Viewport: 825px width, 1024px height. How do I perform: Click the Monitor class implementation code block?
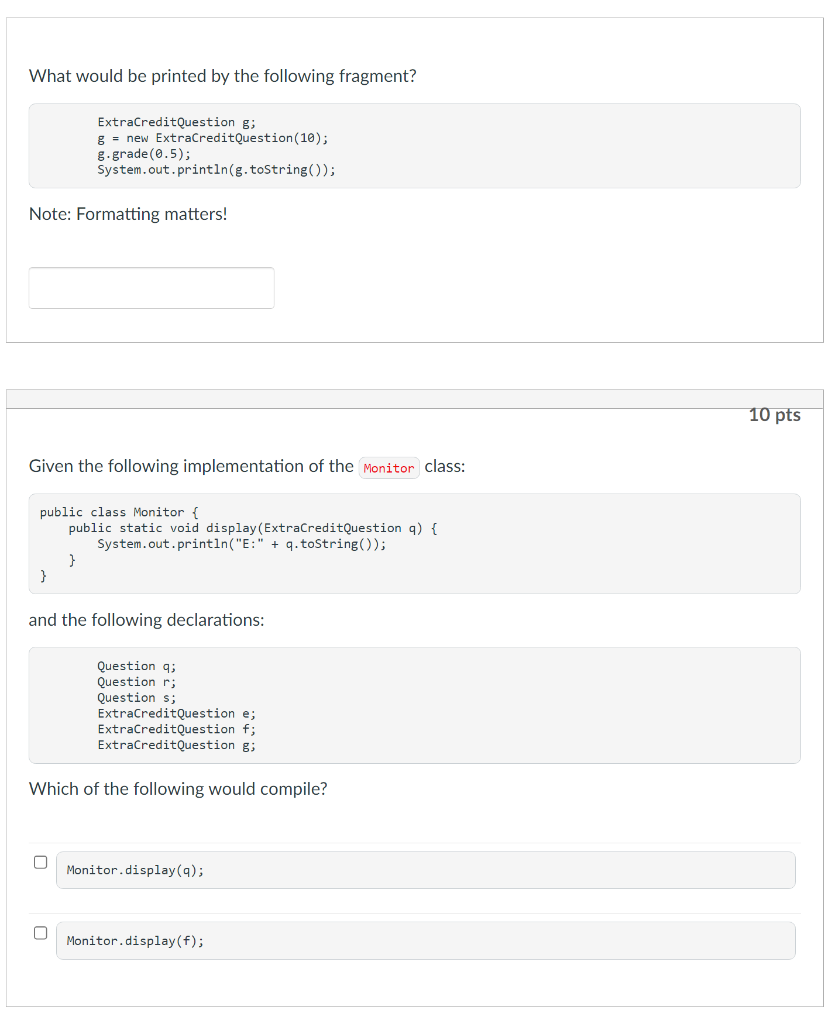[x=414, y=543]
